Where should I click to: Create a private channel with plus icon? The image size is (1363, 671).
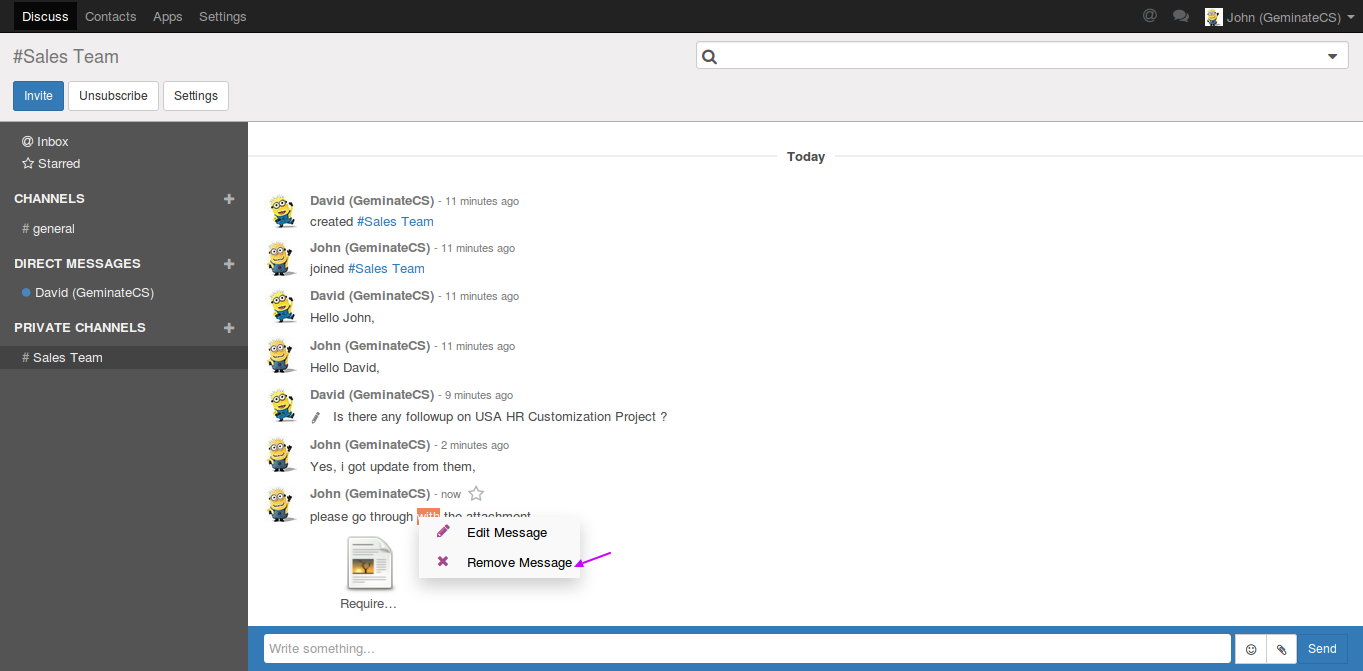(x=229, y=328)
